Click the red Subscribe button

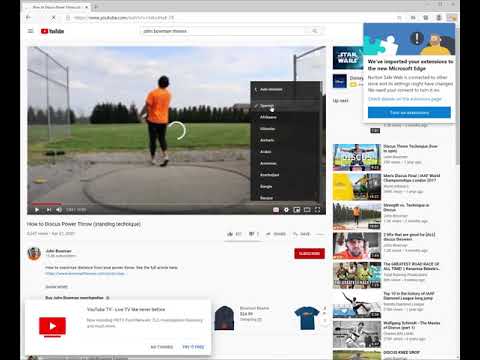point(309,253)
